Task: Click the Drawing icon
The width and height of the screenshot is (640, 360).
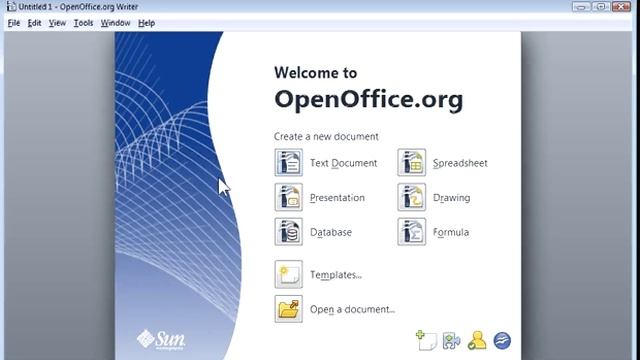Action: coord(411,197)
